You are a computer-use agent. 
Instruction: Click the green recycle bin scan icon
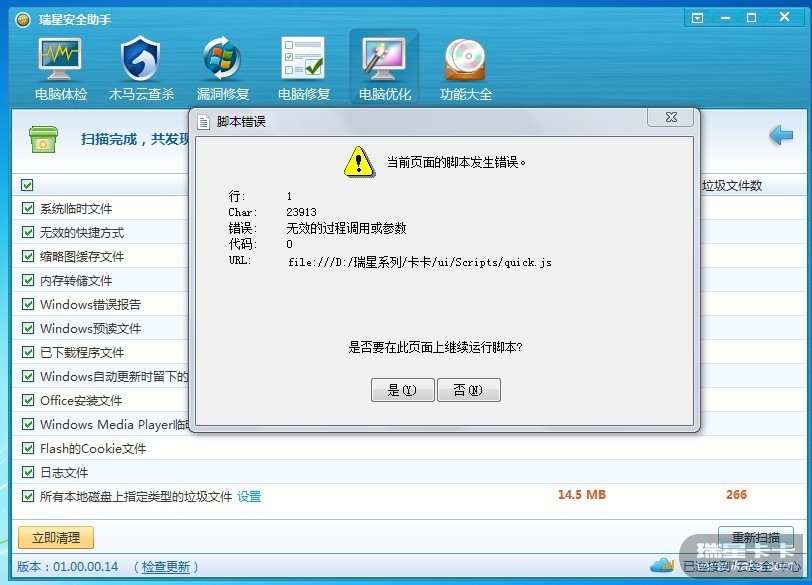click(44, 139)
